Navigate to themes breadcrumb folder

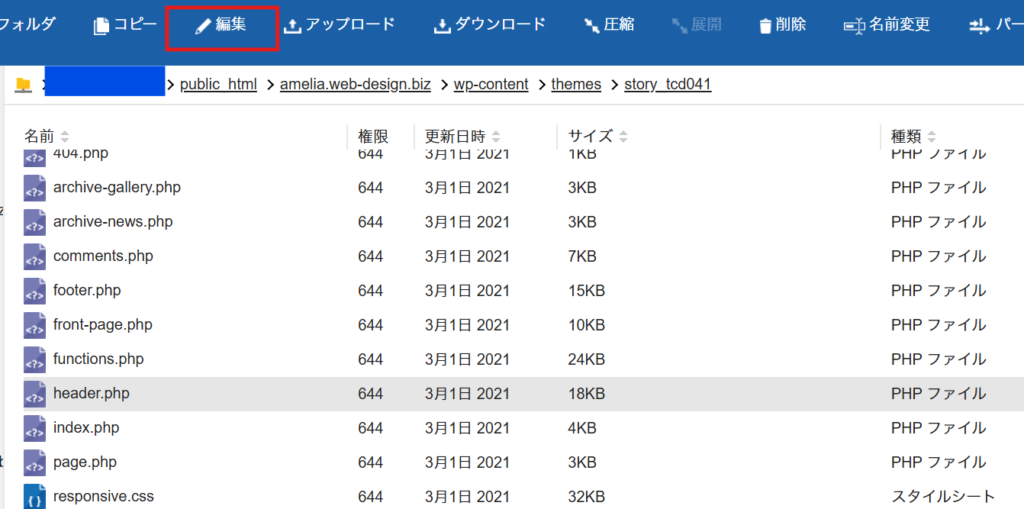coord(576,84)
